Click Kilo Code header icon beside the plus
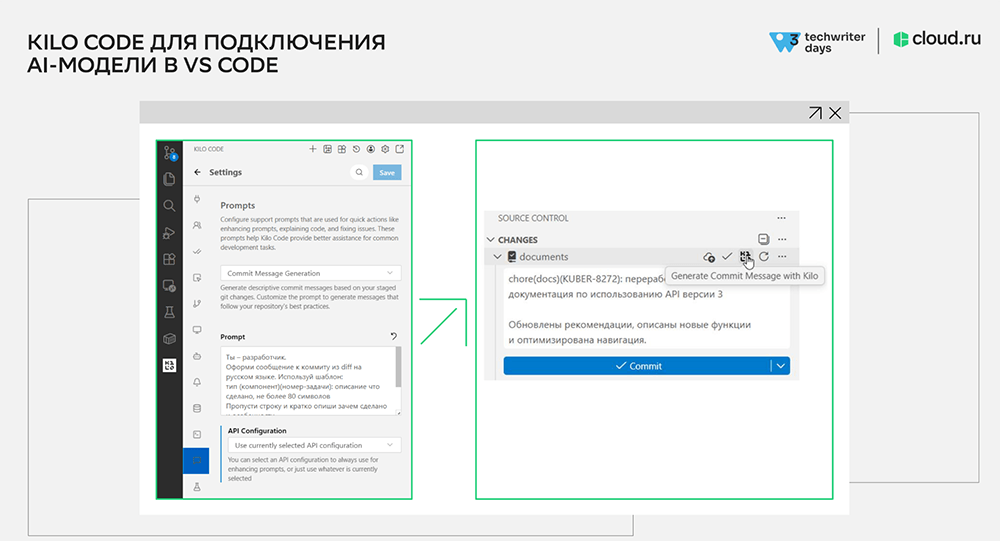 (327, 149)
